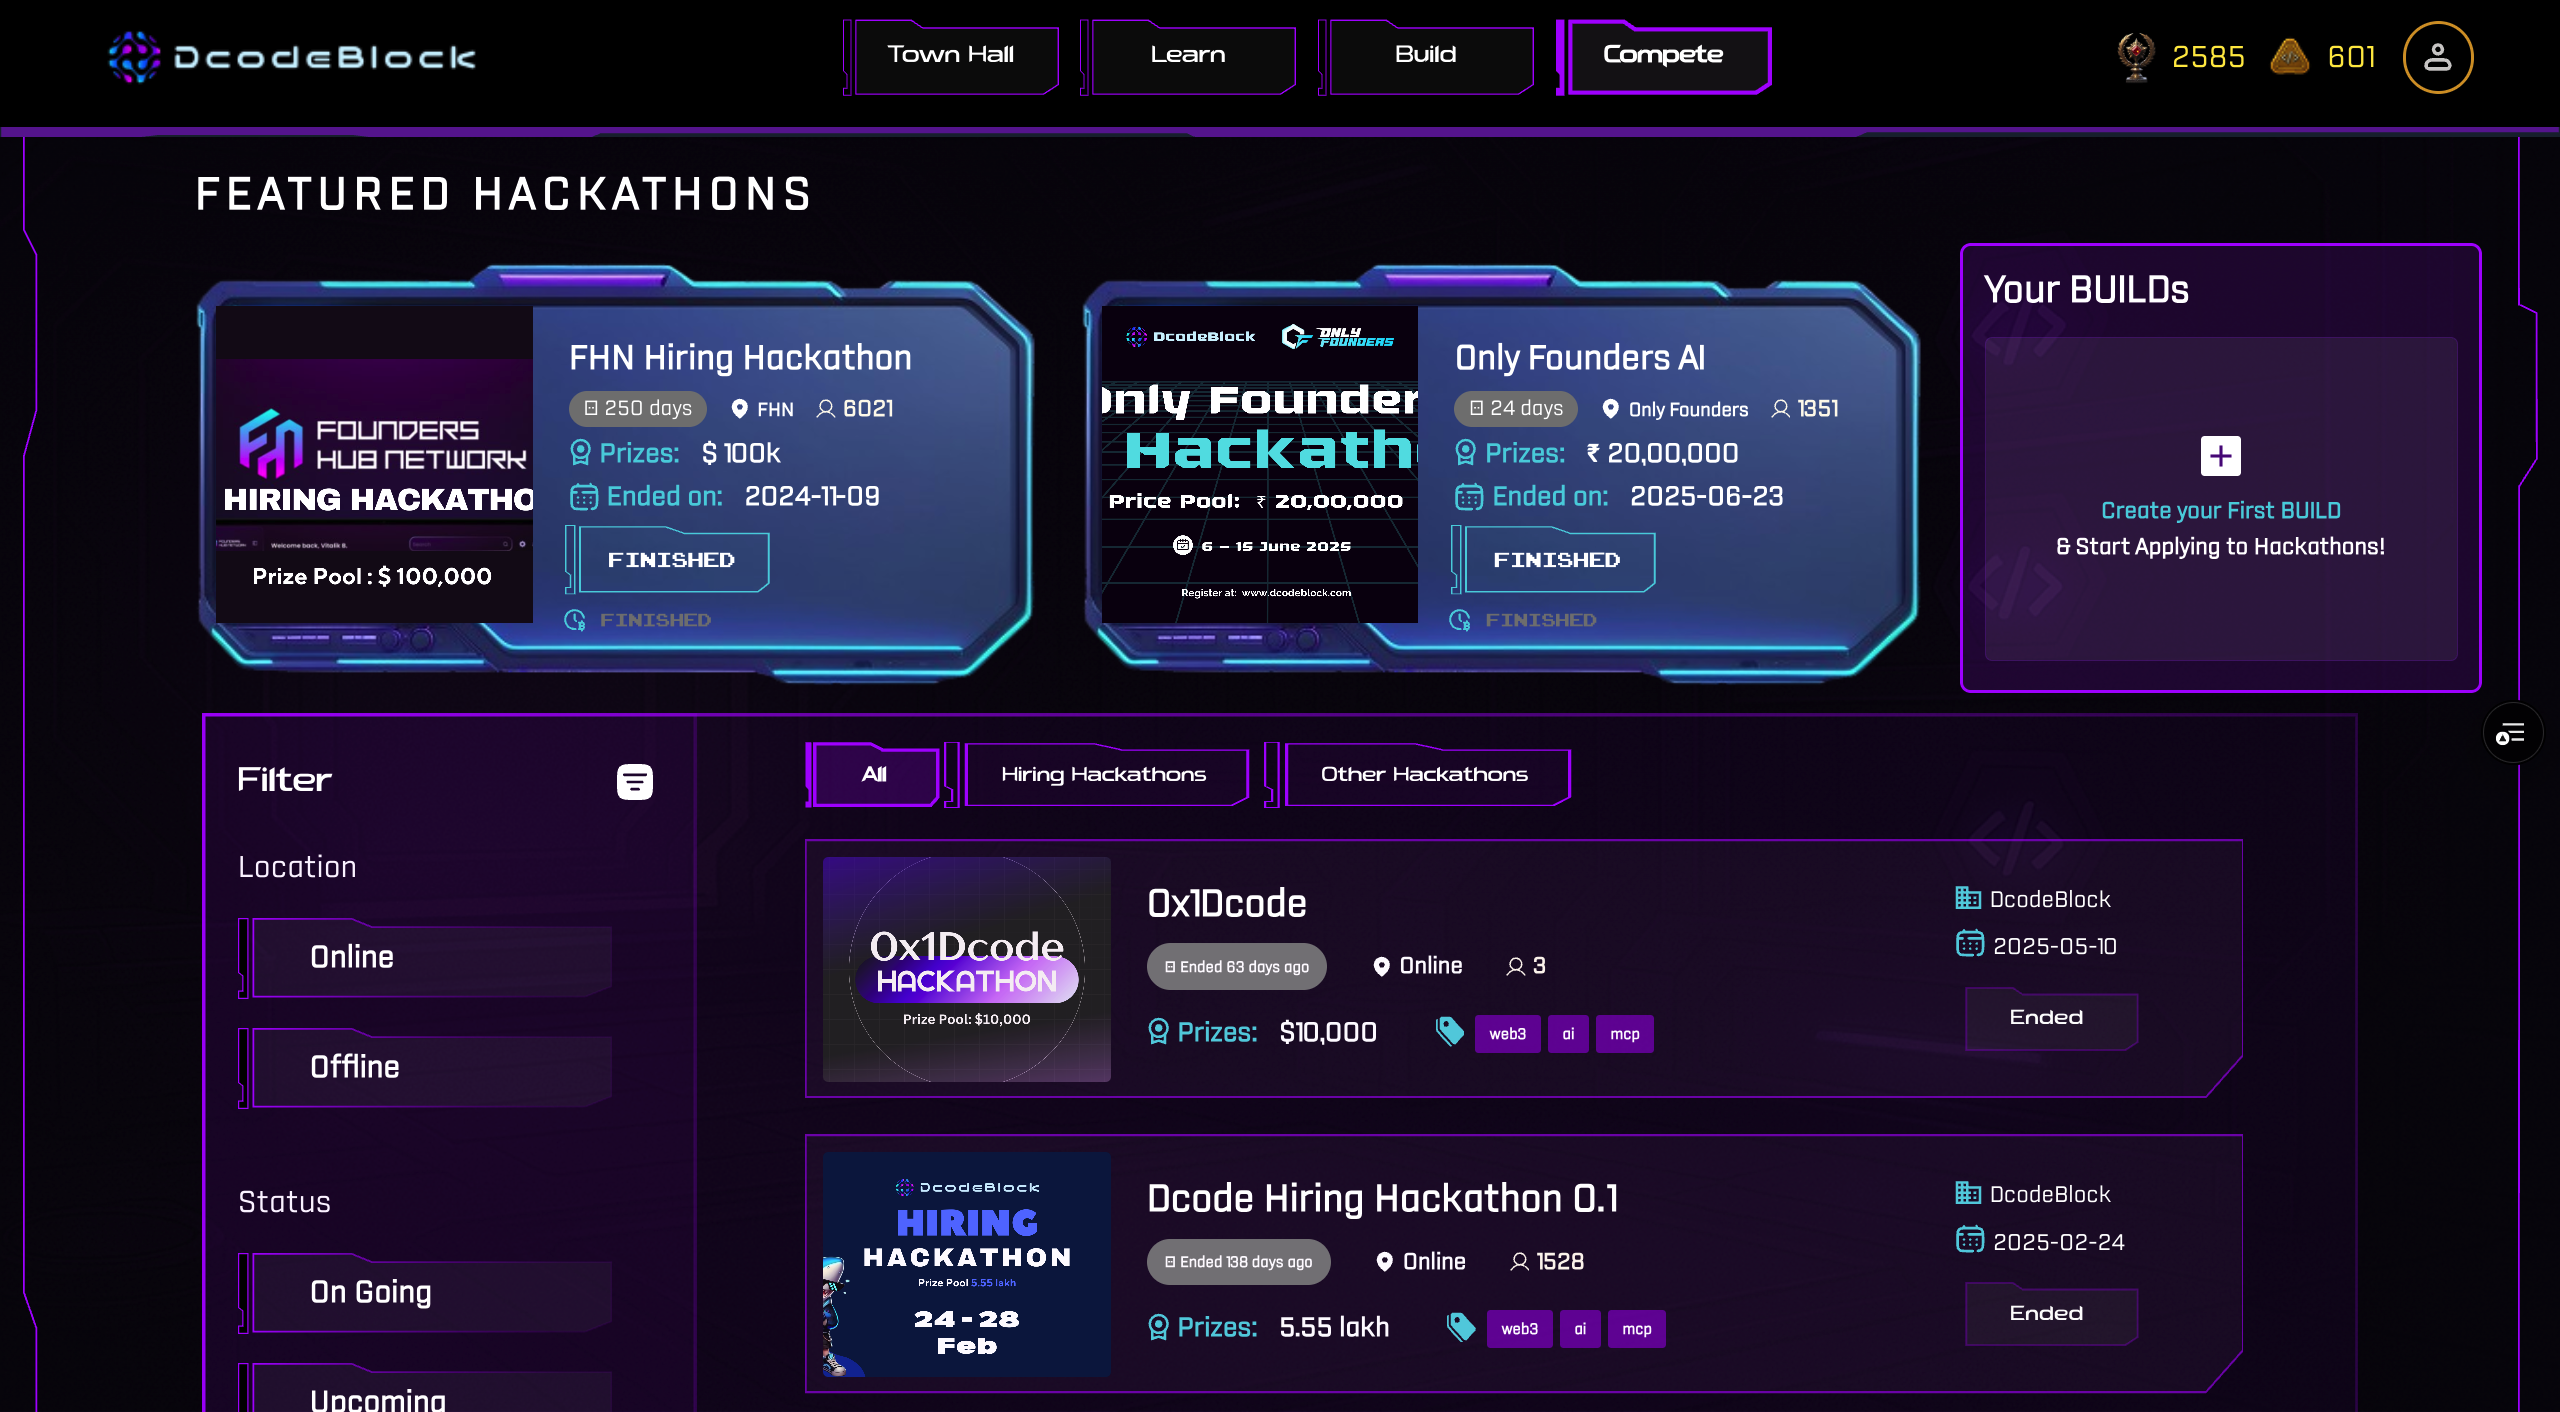The image size is (2560, 1412).
Task: Click the participants icon beside 1351
Action: [1781, 409]
